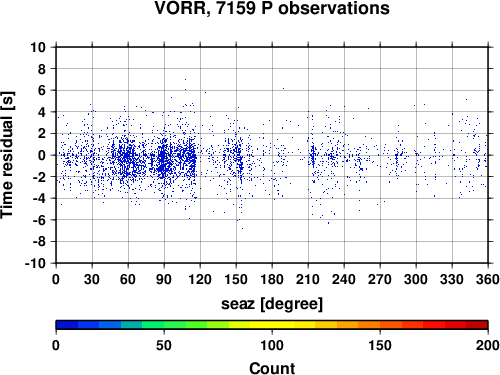This screenshot has width=500, height=375.
Task: Click the dense data cluster at 90 degrees
Action: pyautogui.click(x=163, y=159)
